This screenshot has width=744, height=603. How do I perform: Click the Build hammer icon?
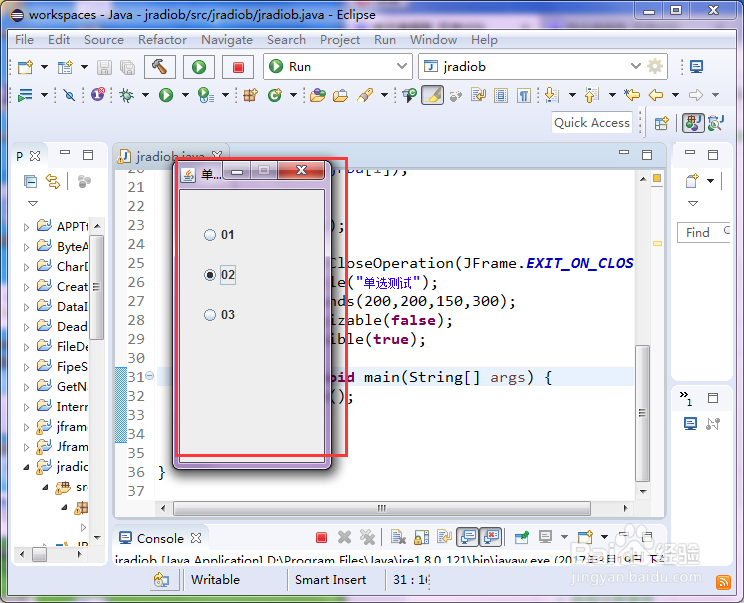coord(159,66)
